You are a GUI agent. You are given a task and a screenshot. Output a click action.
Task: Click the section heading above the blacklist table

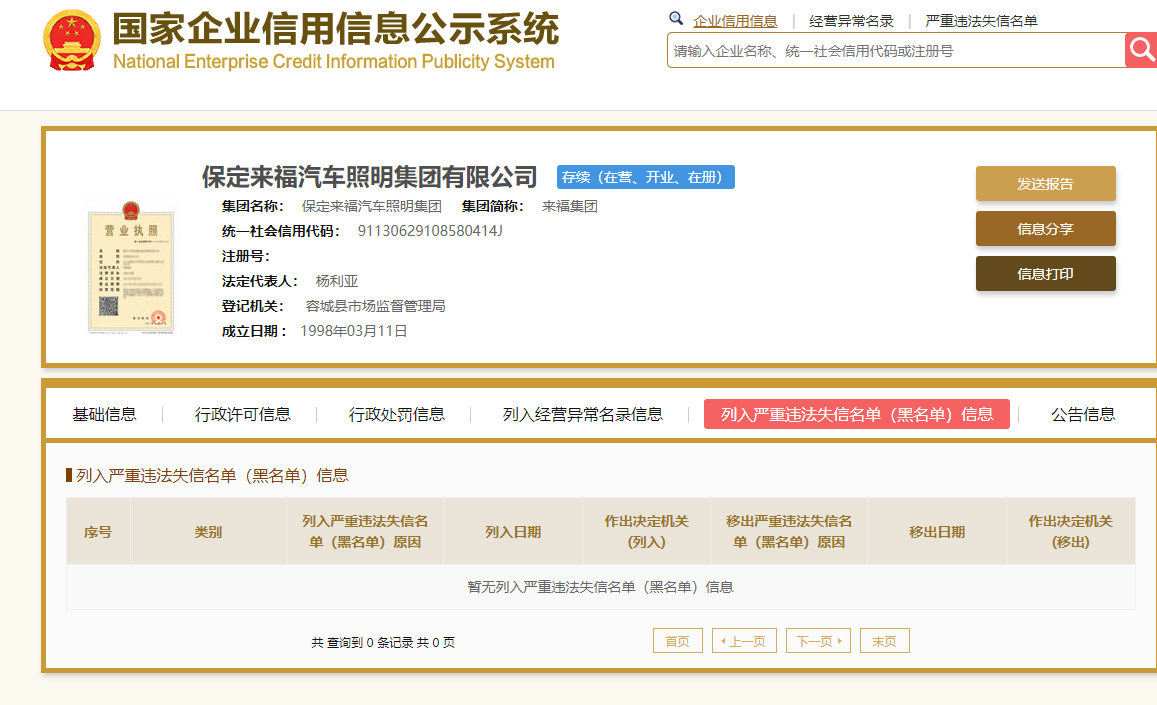tap(213, 475)
